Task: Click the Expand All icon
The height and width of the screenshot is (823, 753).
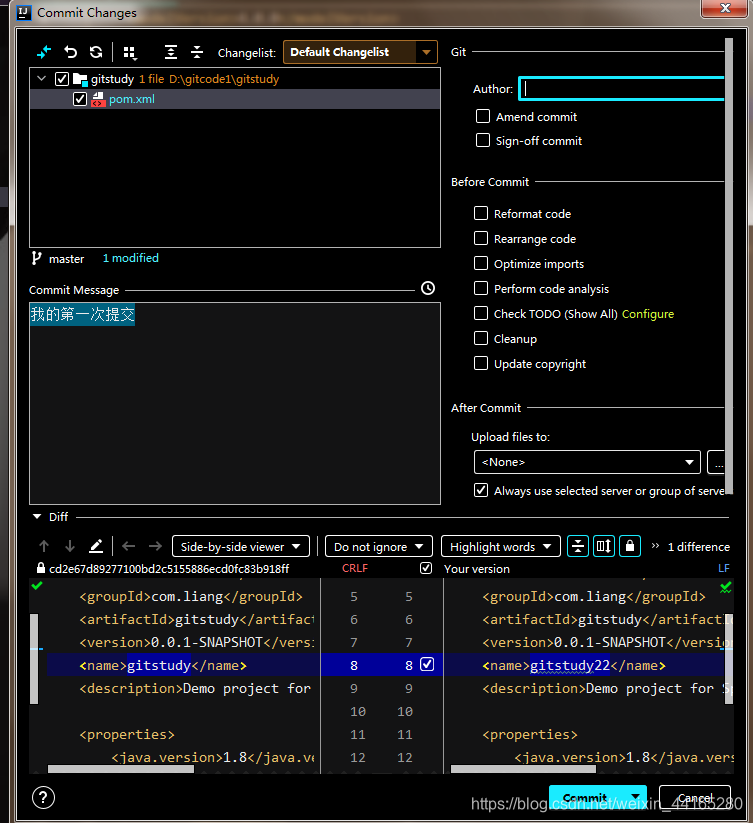Action: pos(171,52)
